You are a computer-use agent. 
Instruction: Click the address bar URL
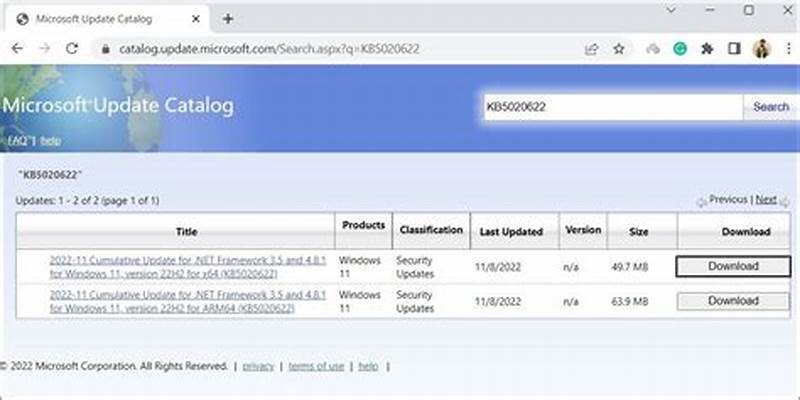pos(269,49)
